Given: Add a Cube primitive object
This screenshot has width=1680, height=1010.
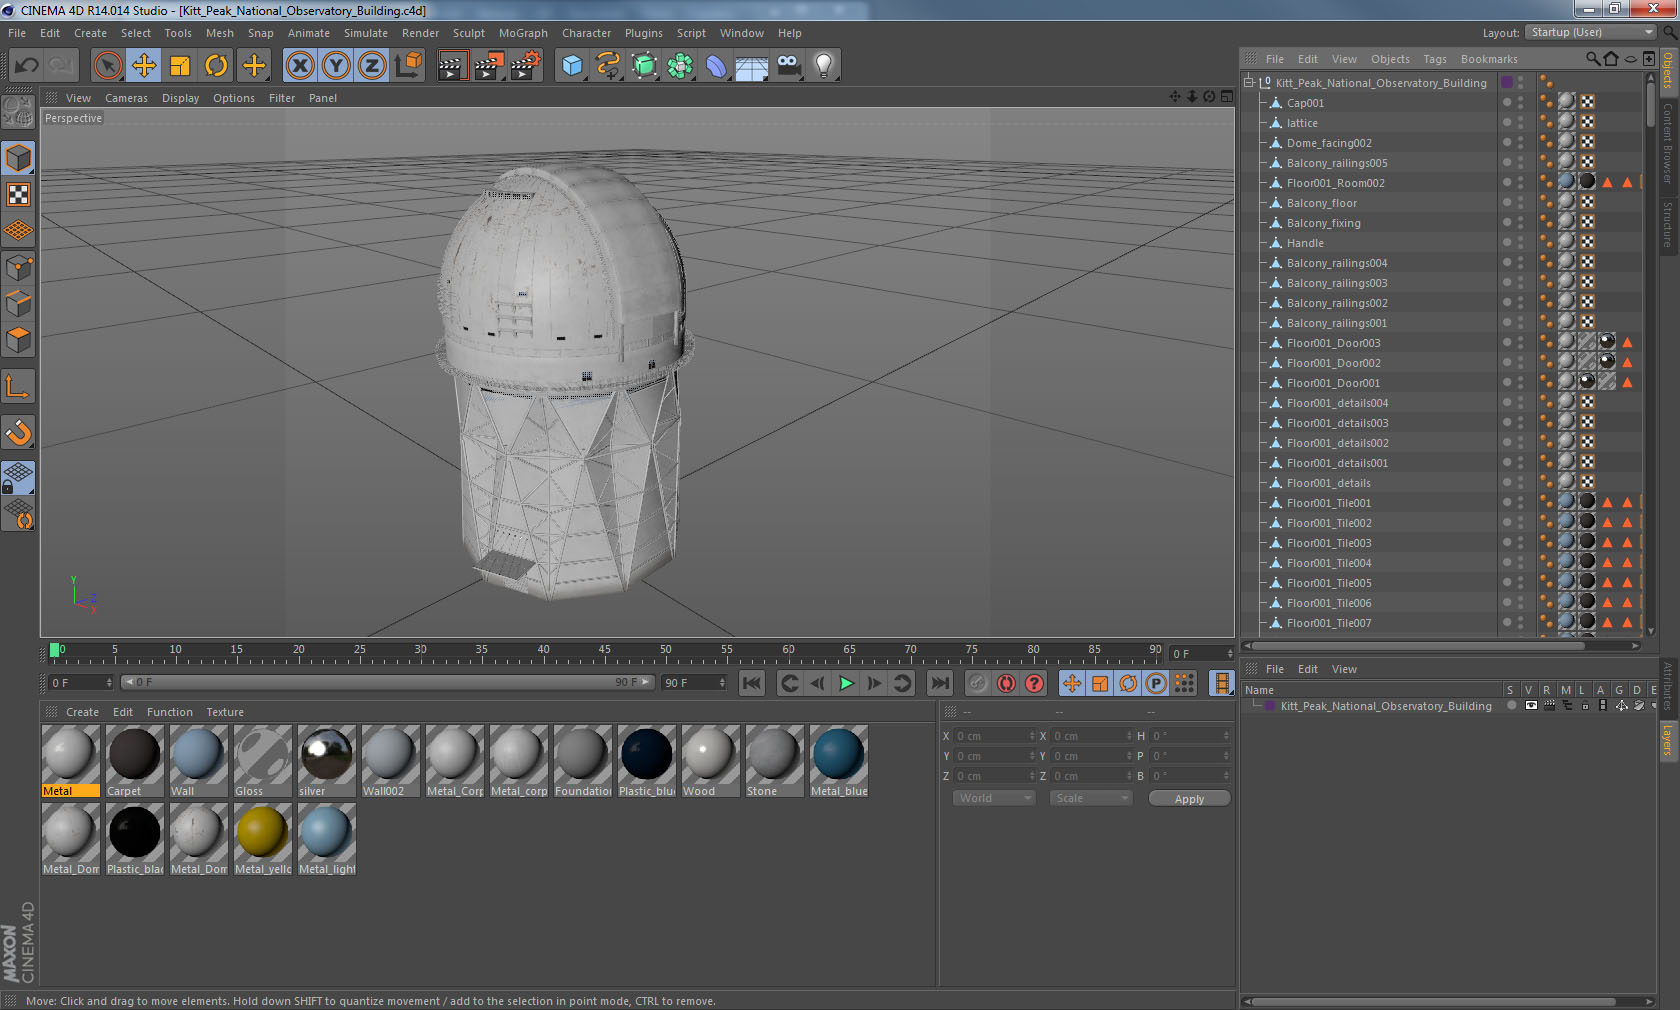Looking at the screenshot, I should [x=572, y=66].
